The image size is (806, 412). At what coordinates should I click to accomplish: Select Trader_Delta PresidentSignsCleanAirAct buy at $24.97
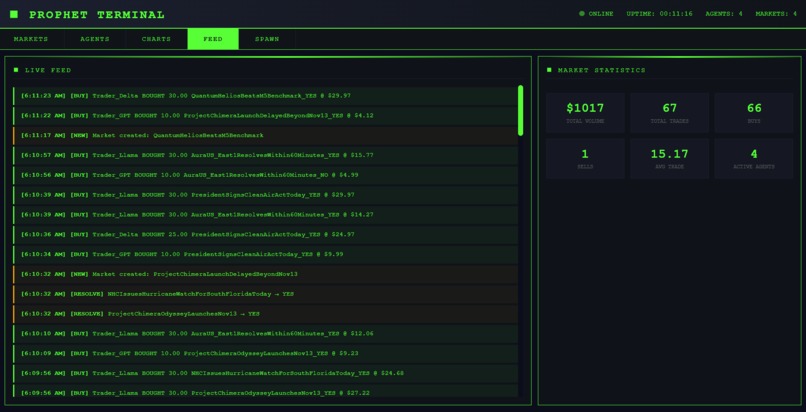coord(265,235)
